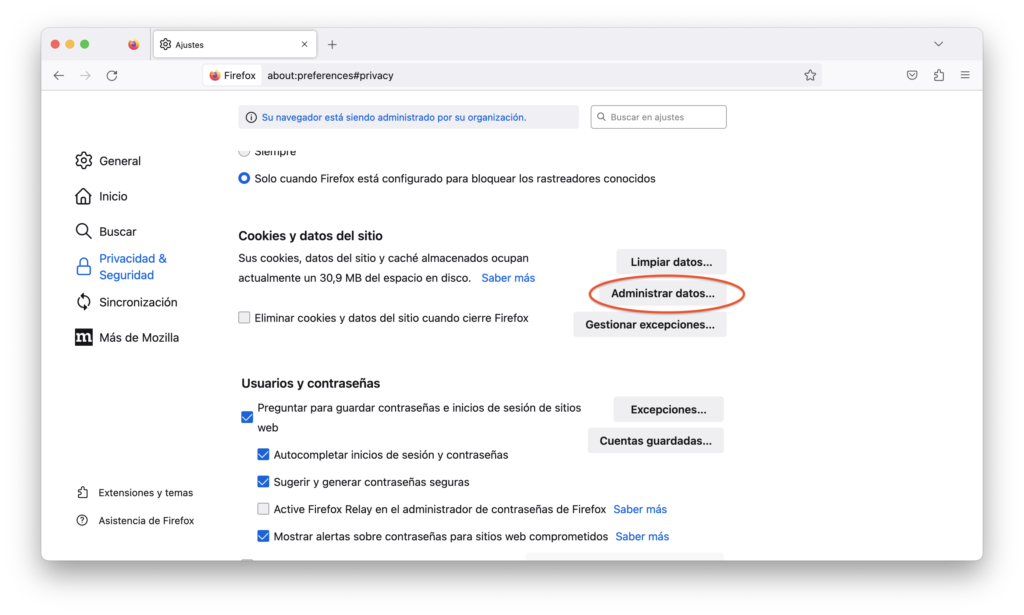This screenshot has height=615, width=1024.
Task: Go back using the back arrow
Action: pos(59,75)
